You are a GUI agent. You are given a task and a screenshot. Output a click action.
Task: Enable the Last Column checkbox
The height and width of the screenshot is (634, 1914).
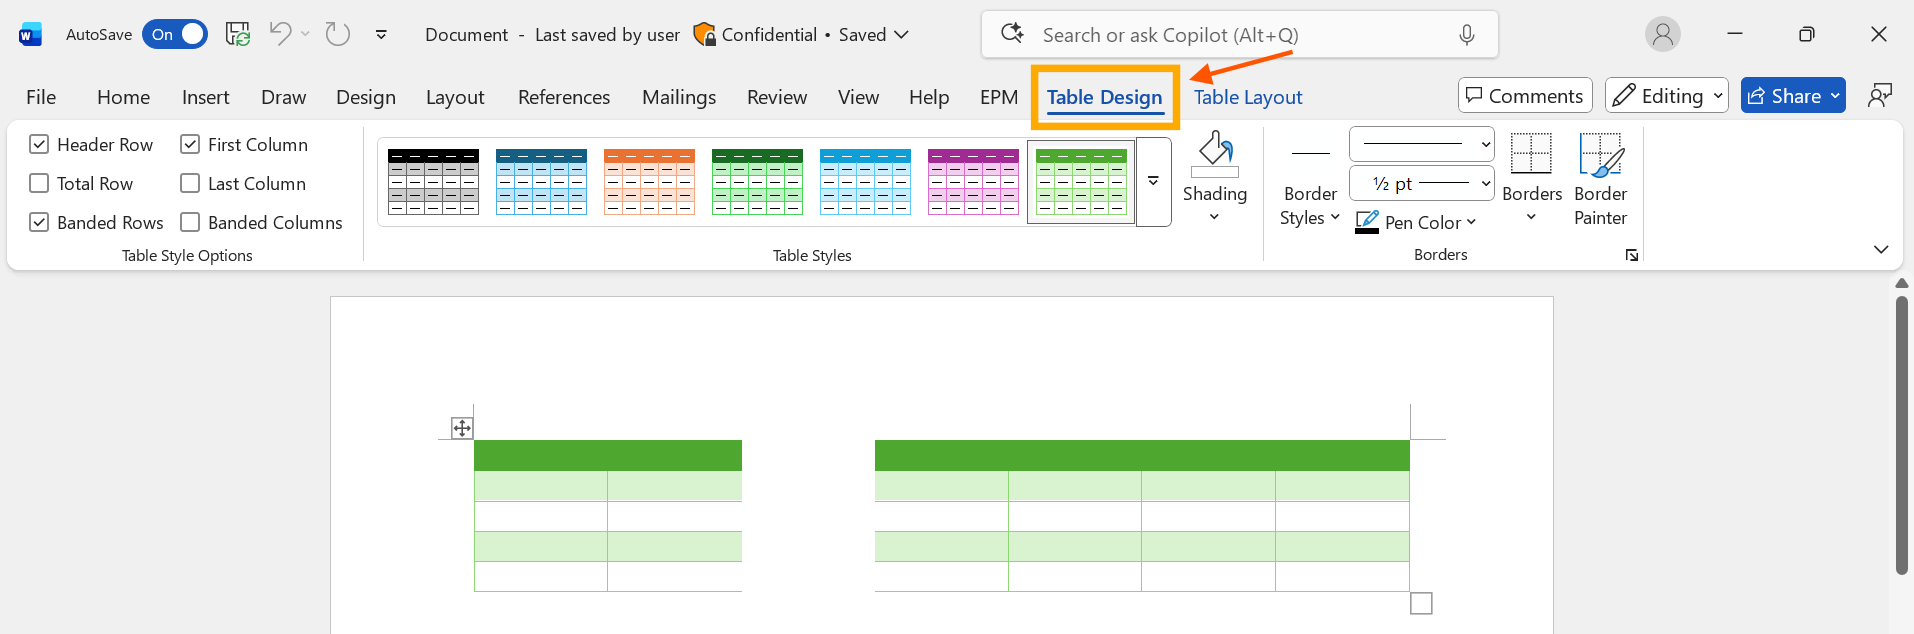tap(190, 183)
